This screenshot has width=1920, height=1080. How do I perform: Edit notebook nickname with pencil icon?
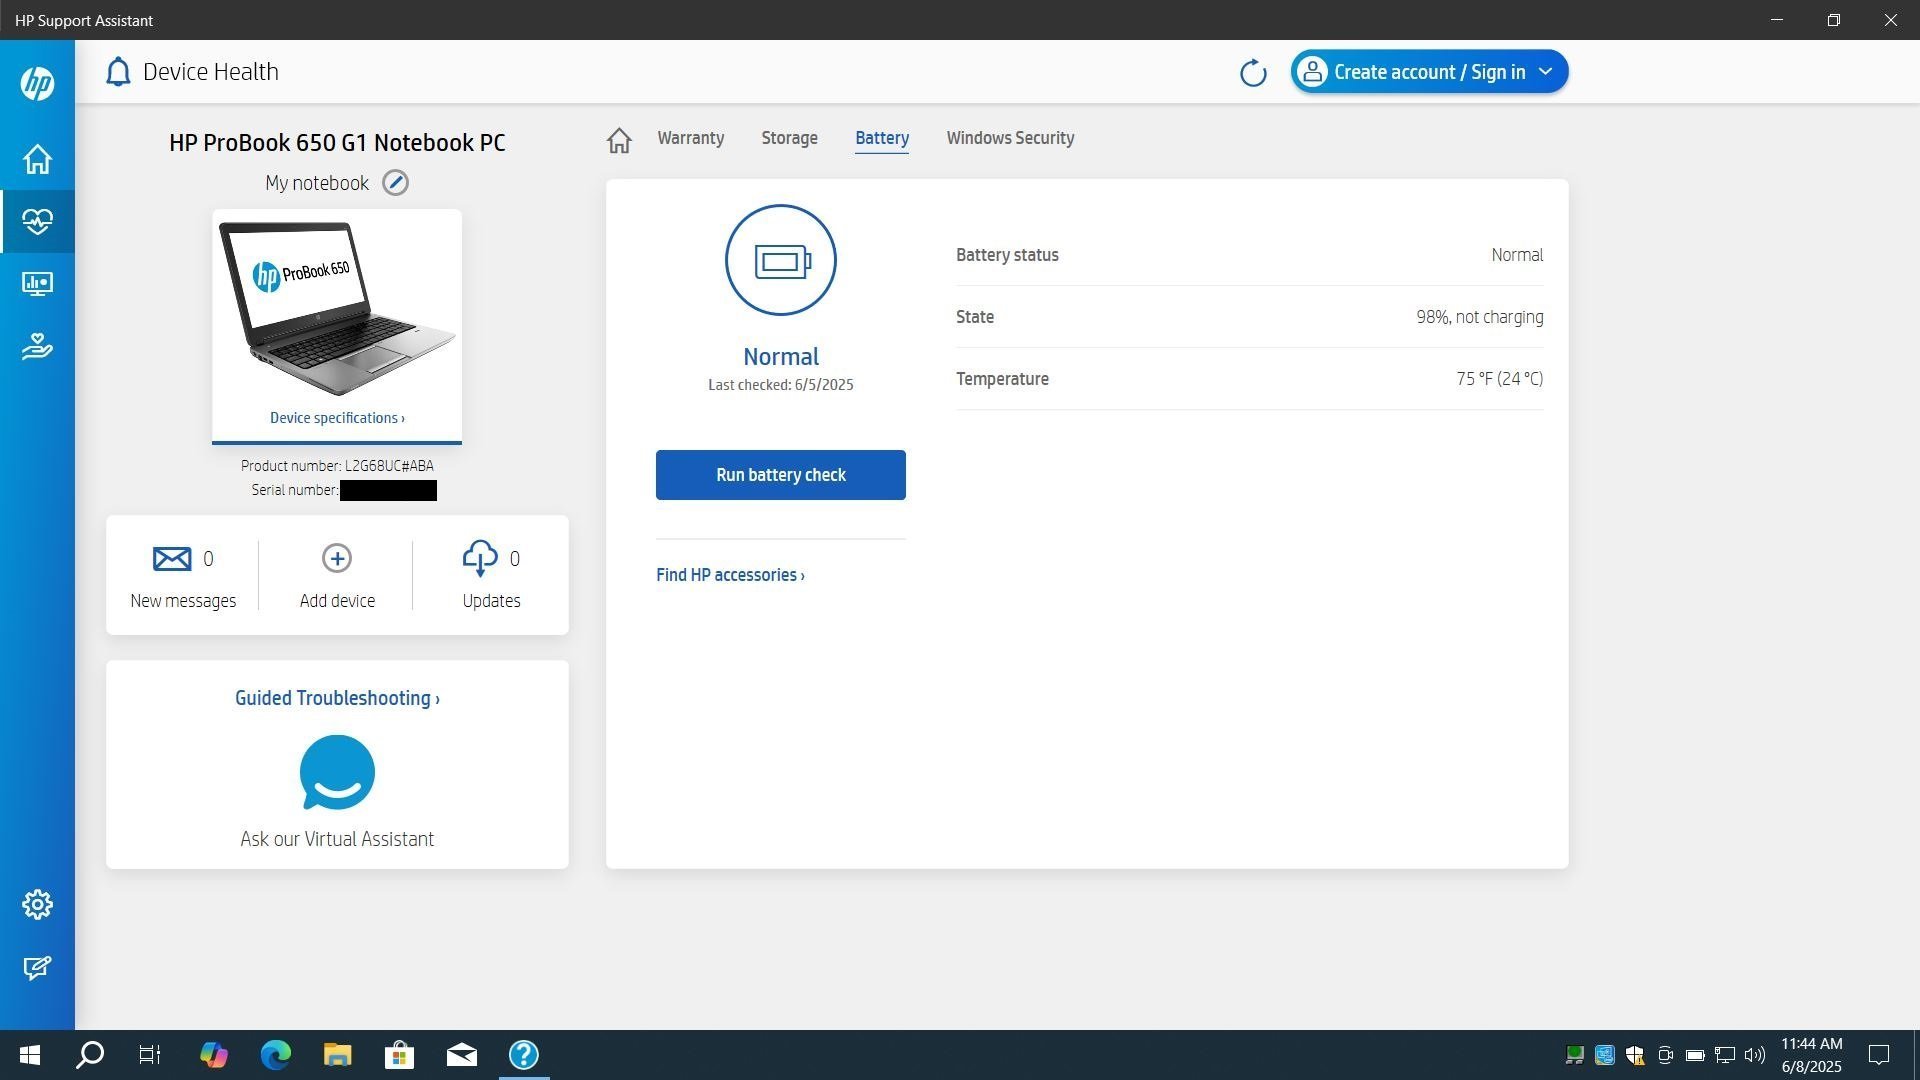click(396, 183)
